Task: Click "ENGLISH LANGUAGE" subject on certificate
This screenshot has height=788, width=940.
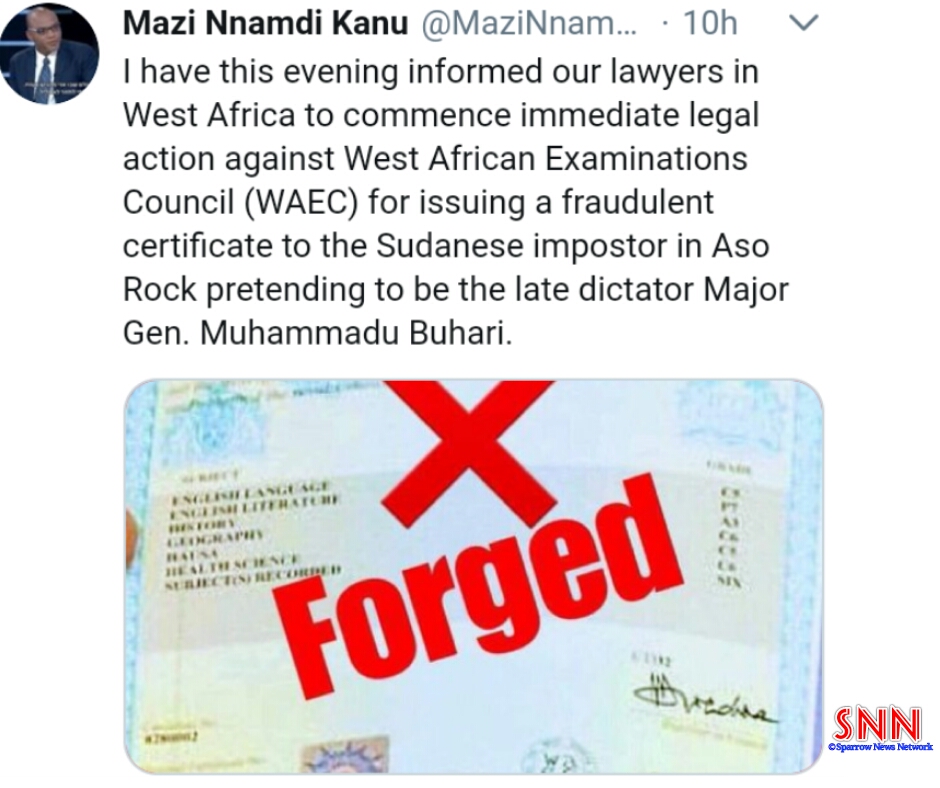Action: click(251, 492)
